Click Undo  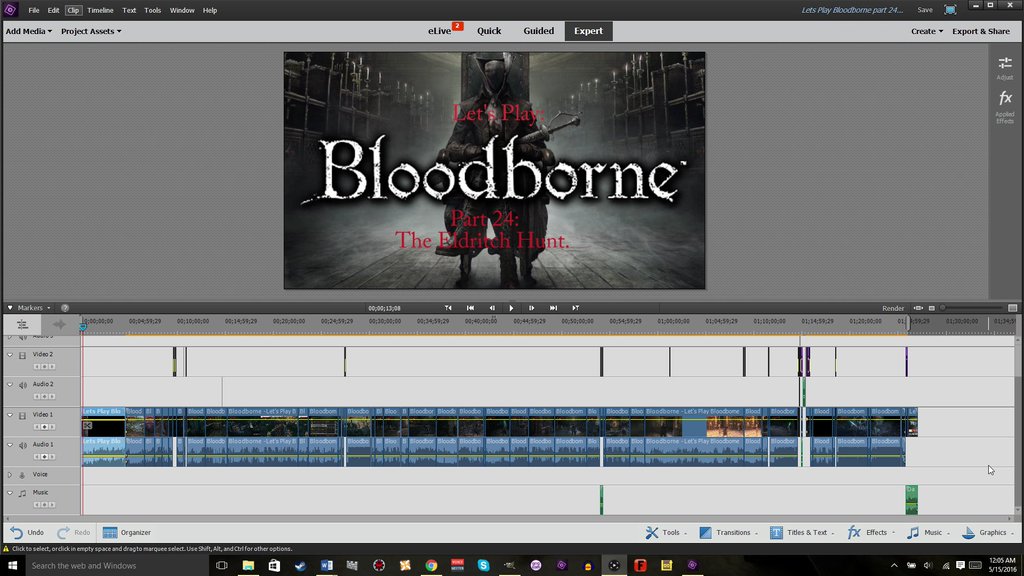click(x=27, y=532)
